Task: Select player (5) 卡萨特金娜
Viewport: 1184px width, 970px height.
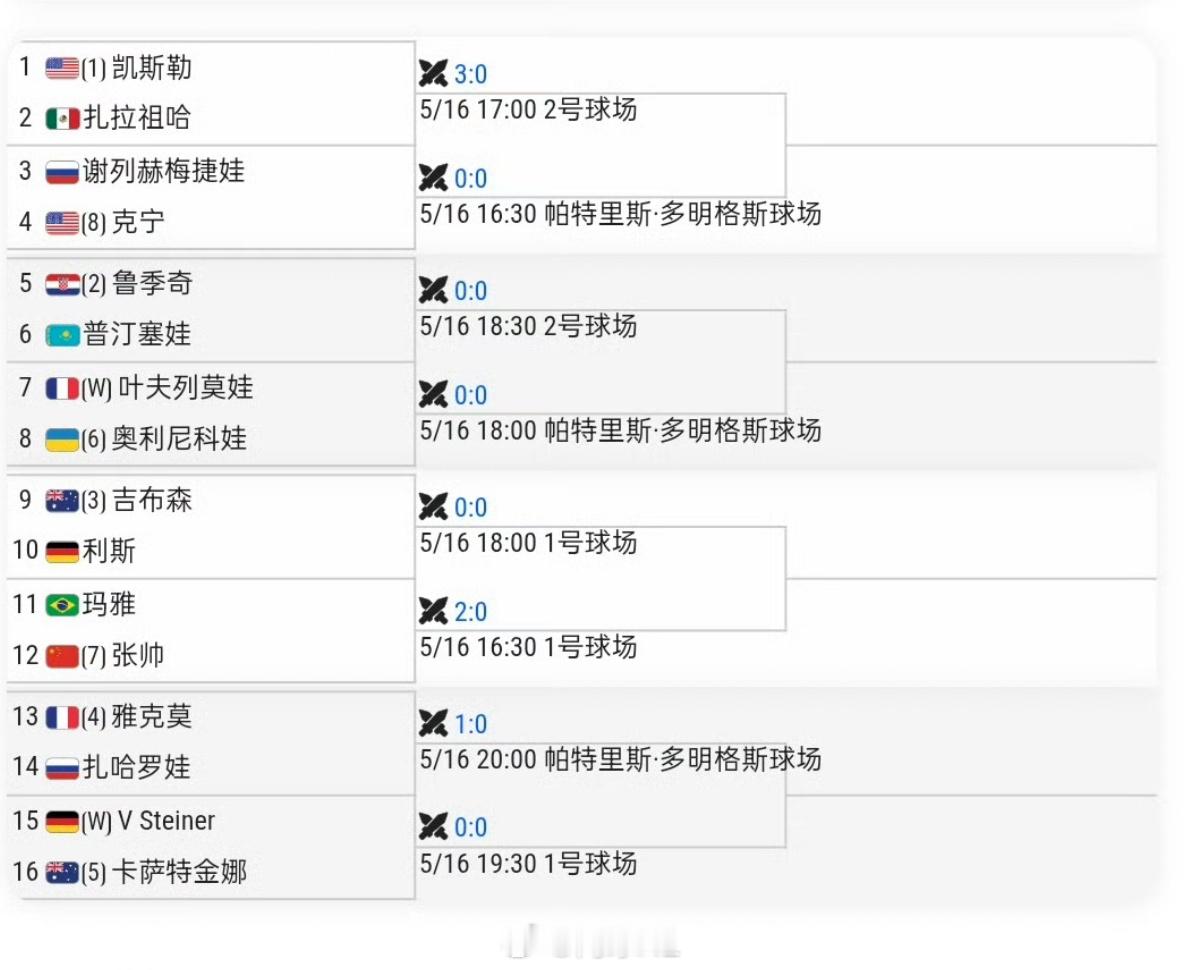Action: click(164, 872)
